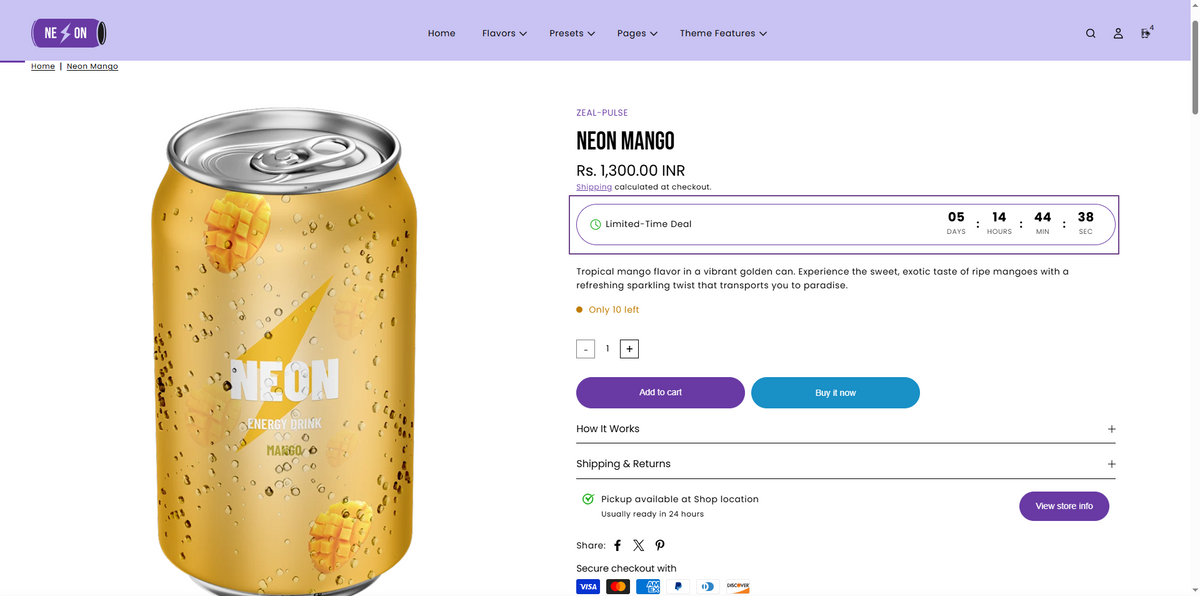Viewport: 1200px width, 596px height.
Task: Open the Presets menu
Action: click(572, 33)
